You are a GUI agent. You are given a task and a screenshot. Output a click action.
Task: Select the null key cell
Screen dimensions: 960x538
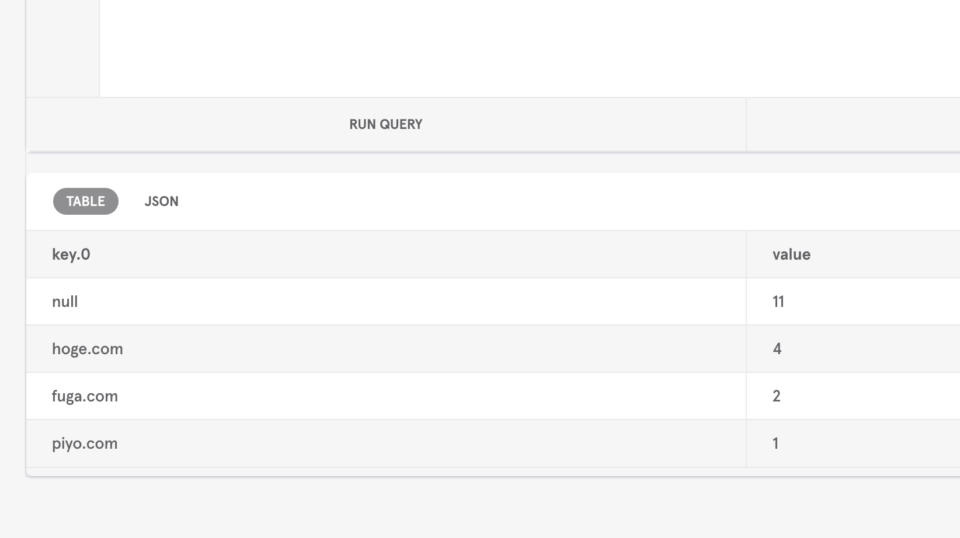tap(65, 302)
